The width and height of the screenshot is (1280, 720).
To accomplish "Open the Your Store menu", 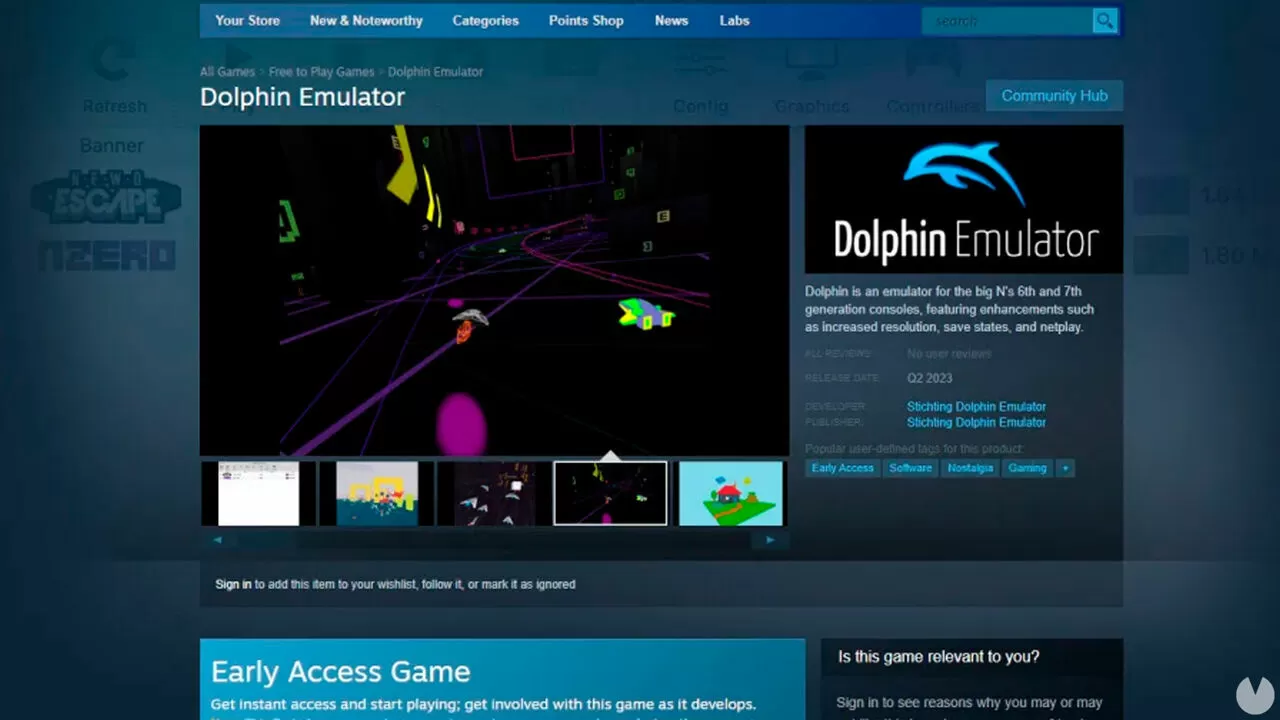I will tap(247, 20).
